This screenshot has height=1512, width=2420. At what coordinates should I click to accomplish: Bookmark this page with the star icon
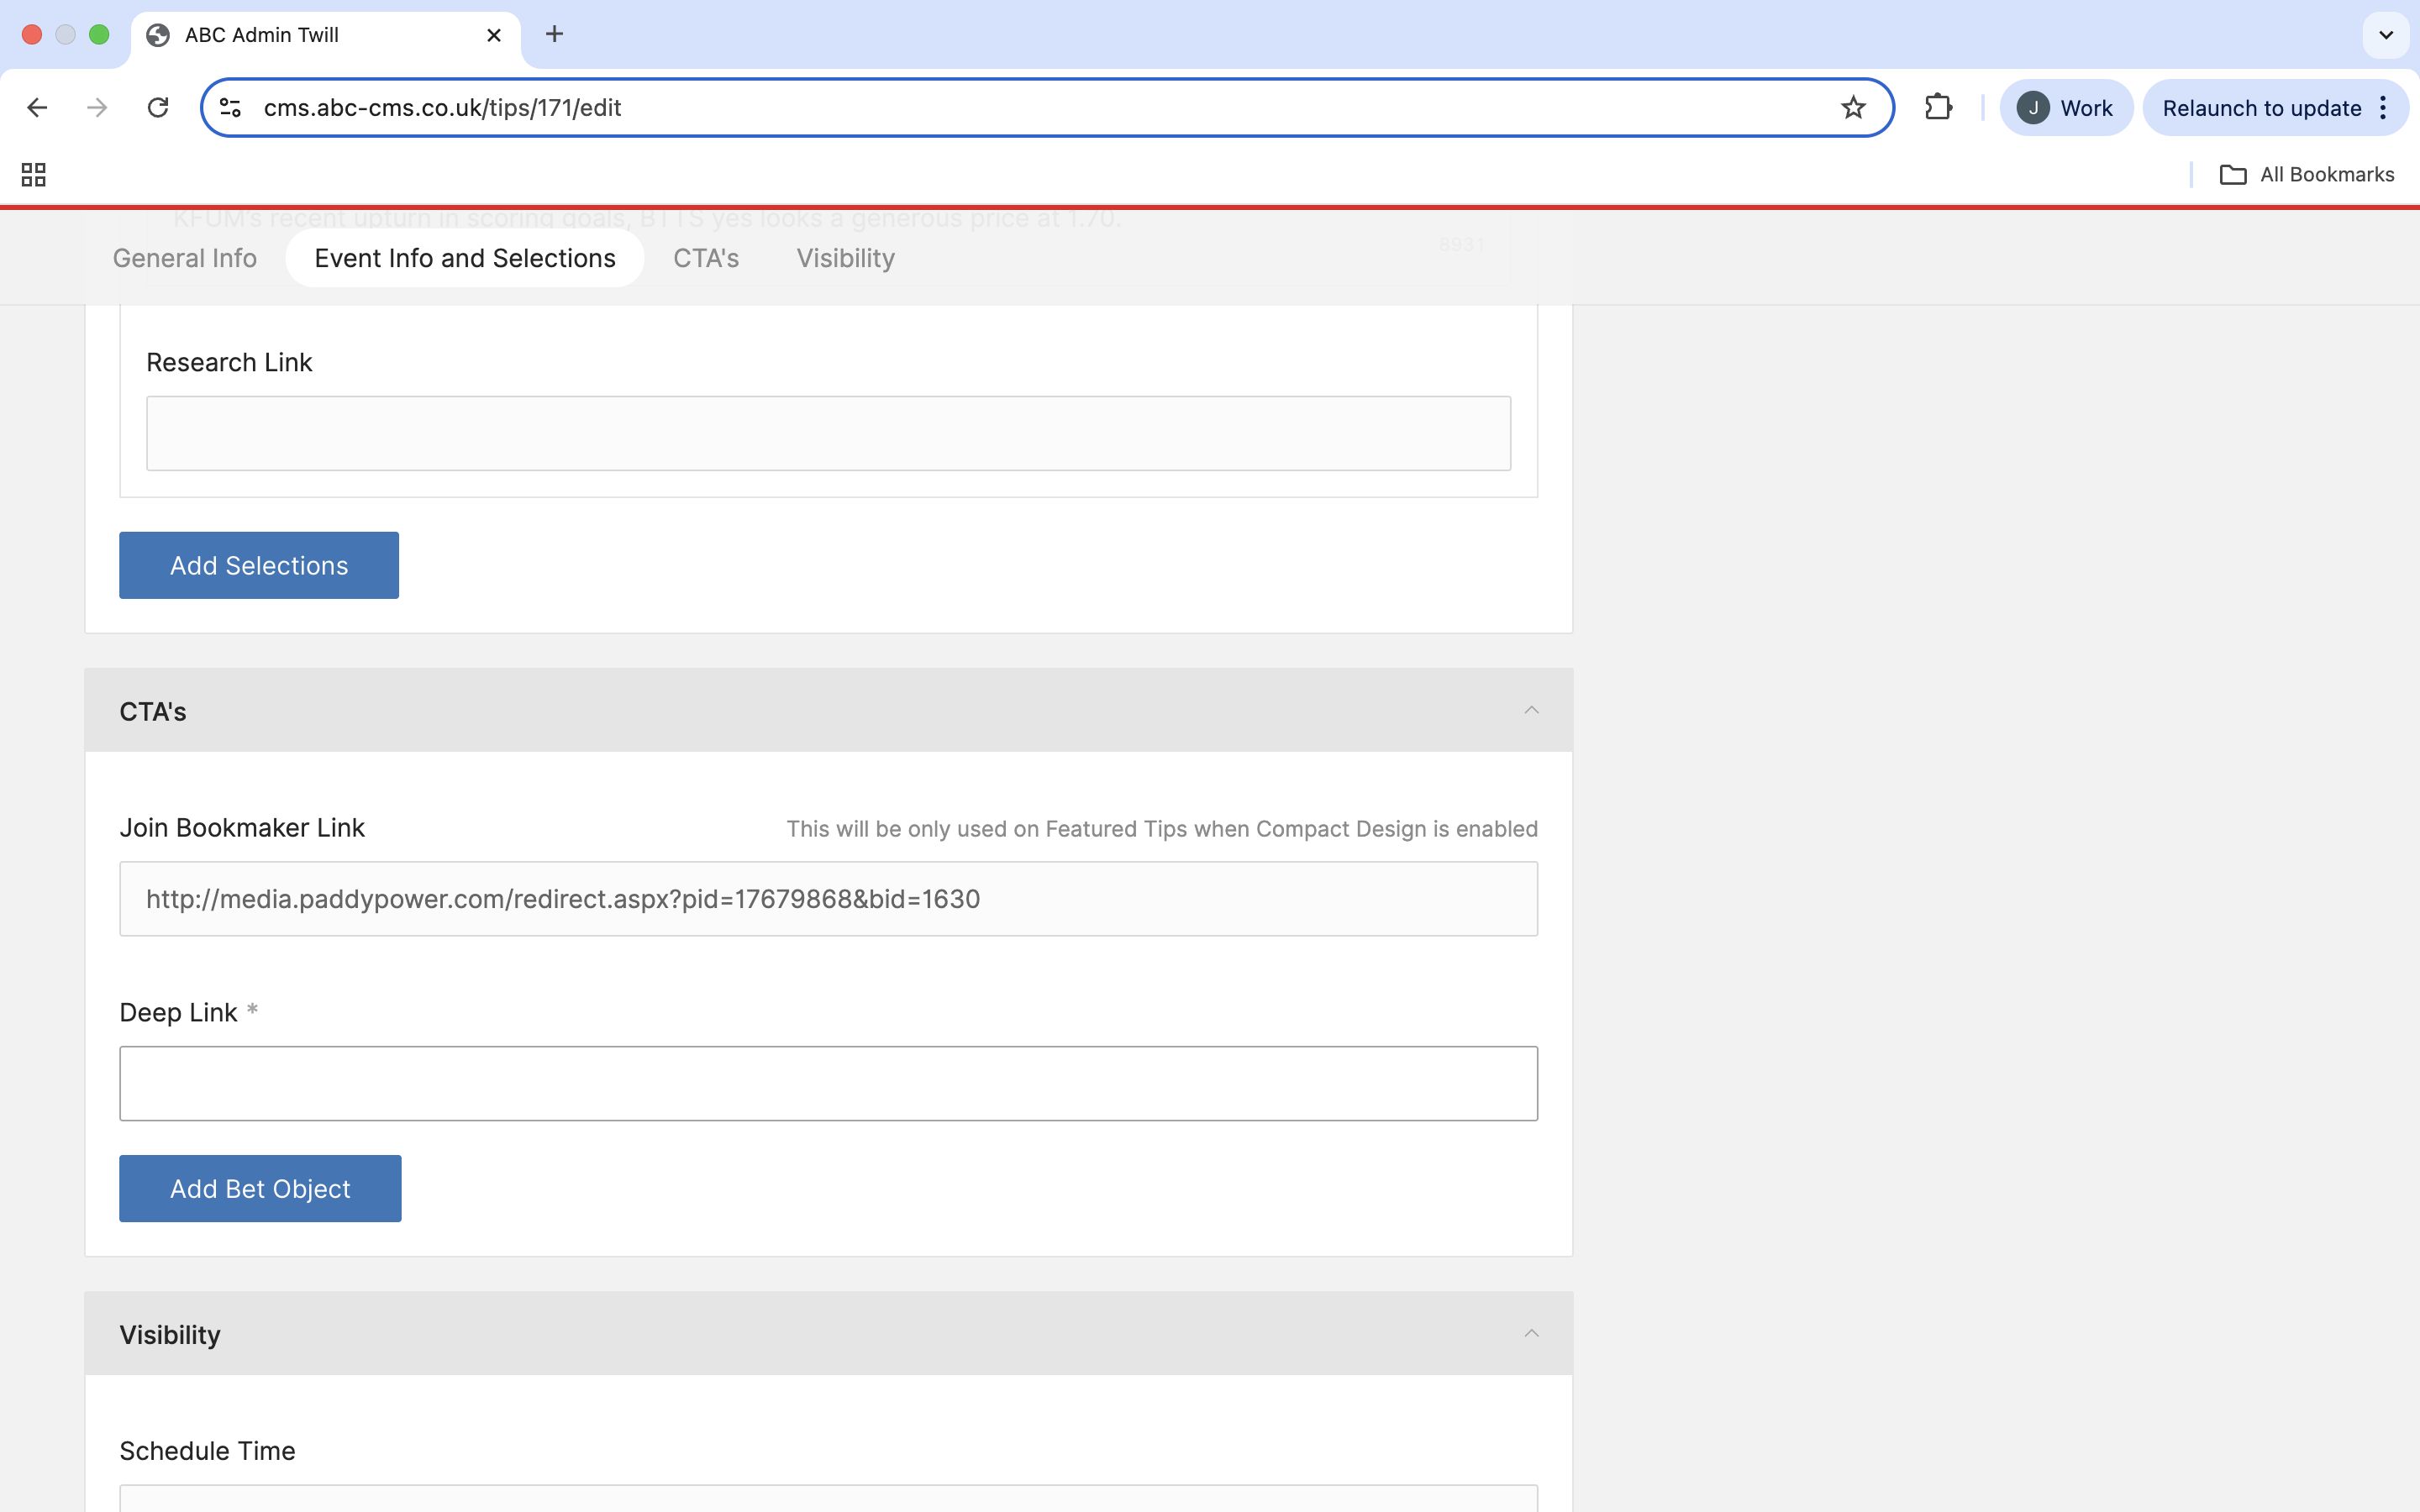tap(1853, 108)
